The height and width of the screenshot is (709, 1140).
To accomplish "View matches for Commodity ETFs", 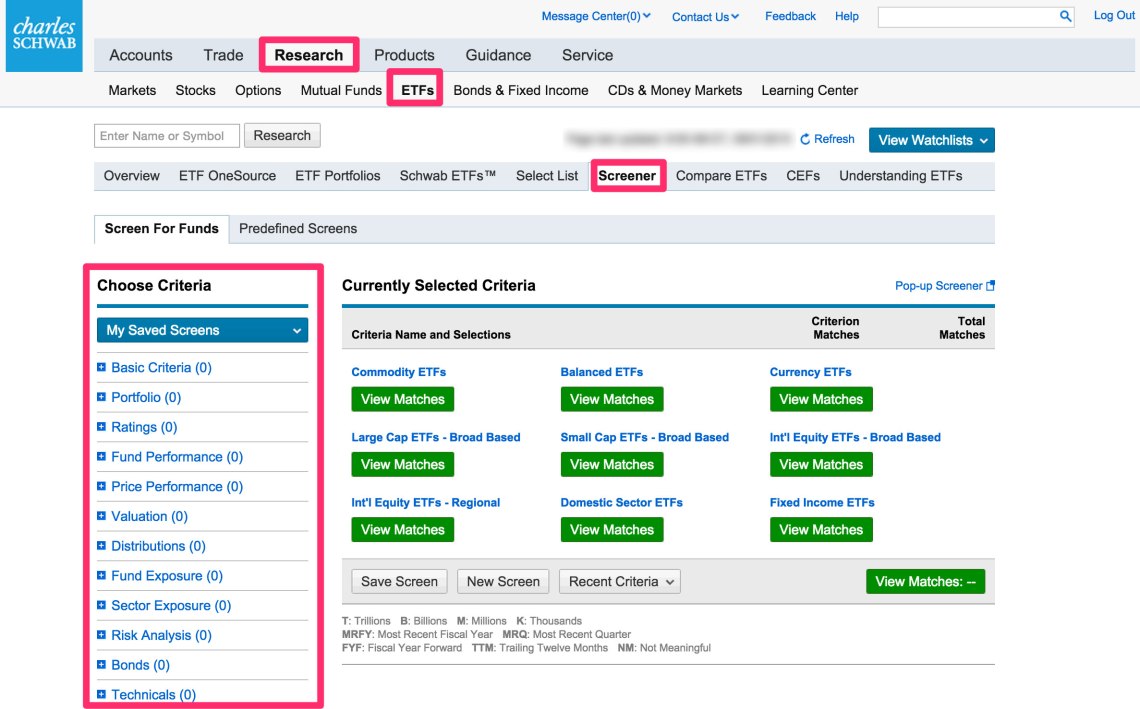I will pyautogui.click(x=403, y=399).
